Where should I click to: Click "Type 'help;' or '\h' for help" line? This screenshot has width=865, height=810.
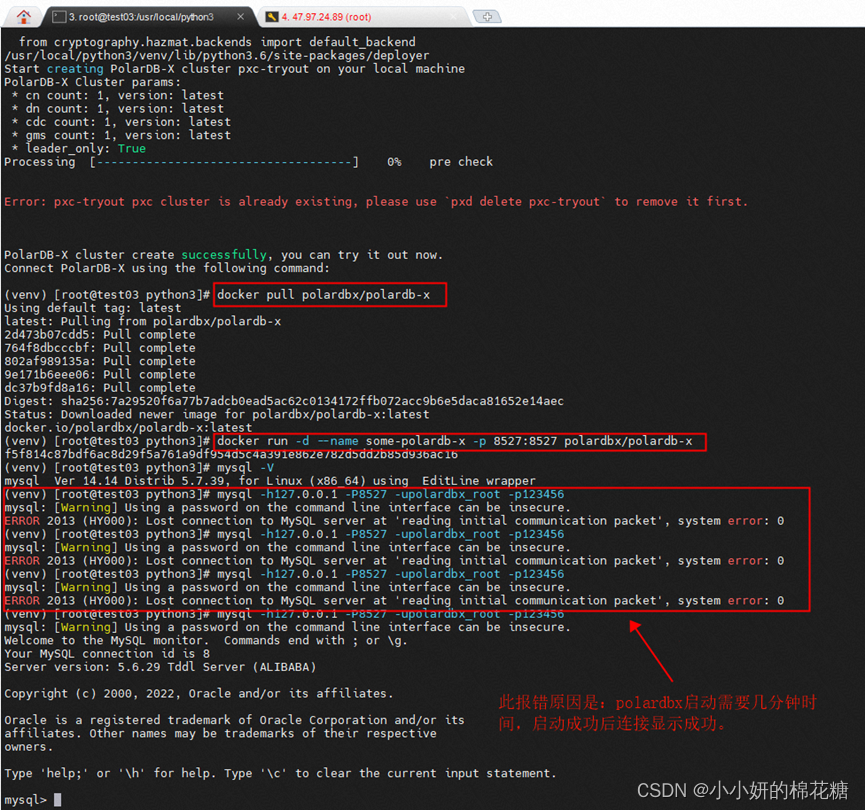(x=280, y=774)
